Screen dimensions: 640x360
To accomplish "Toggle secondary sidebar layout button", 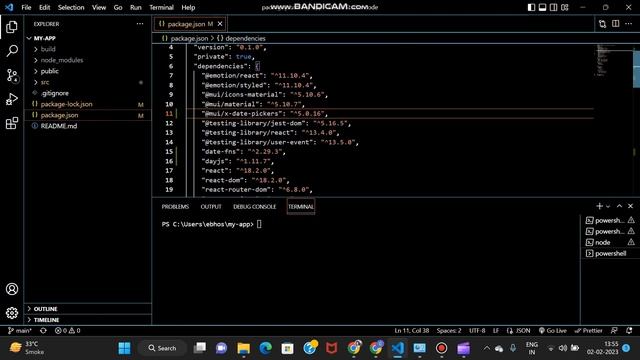I will [553, 7].
